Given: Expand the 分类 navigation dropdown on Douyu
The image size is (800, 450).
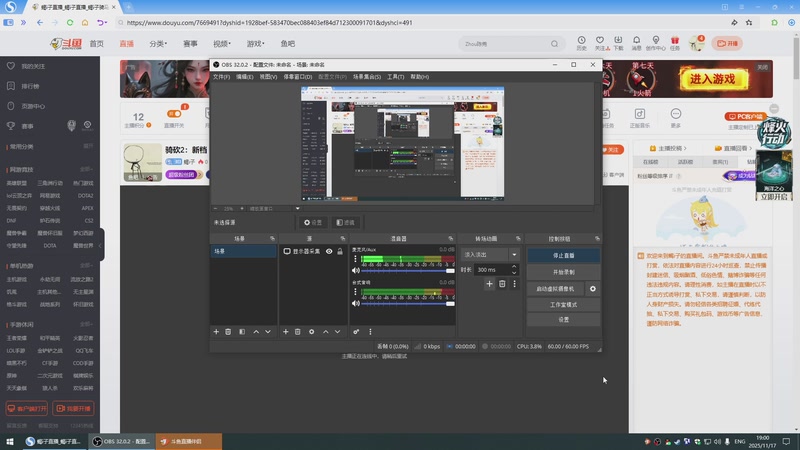Looking at the screenshot, I should tap(158, 44).
